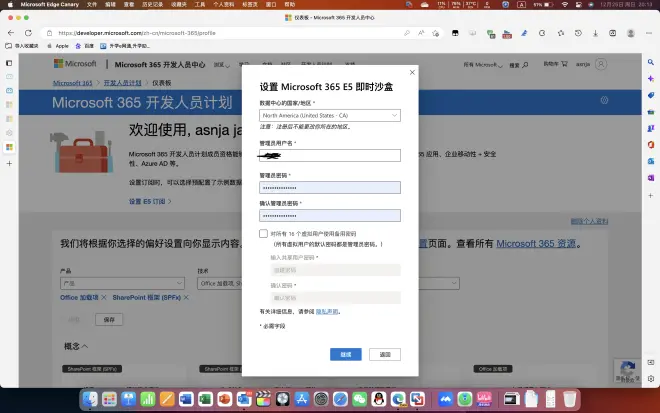660x413 pixels.
Task: Open the Apple bookmark in the favorites bar
Action: click(58, 46)
